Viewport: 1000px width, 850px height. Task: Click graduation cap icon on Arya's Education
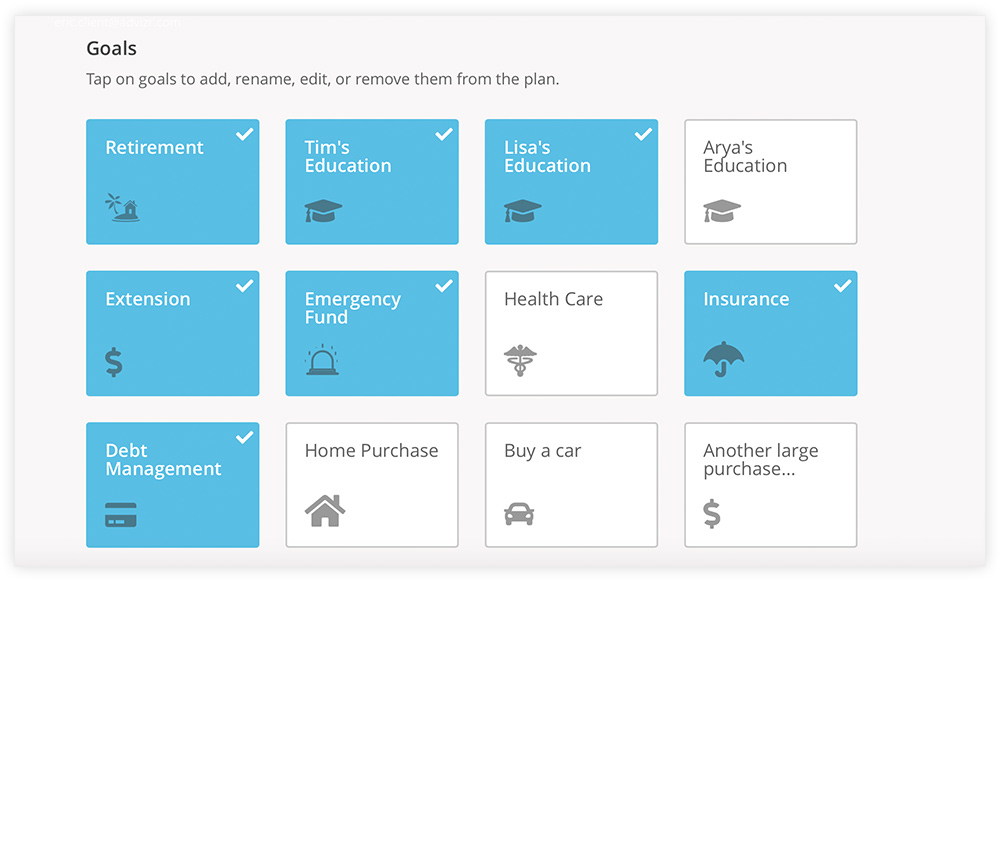722,210
